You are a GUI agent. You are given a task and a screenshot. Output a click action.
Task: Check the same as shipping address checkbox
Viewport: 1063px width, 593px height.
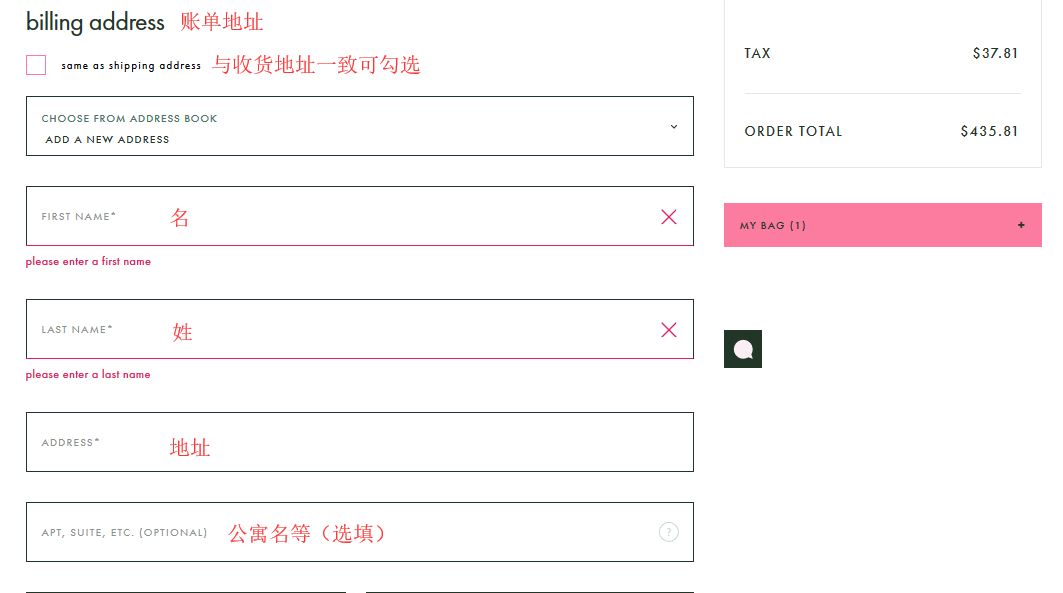36,65
